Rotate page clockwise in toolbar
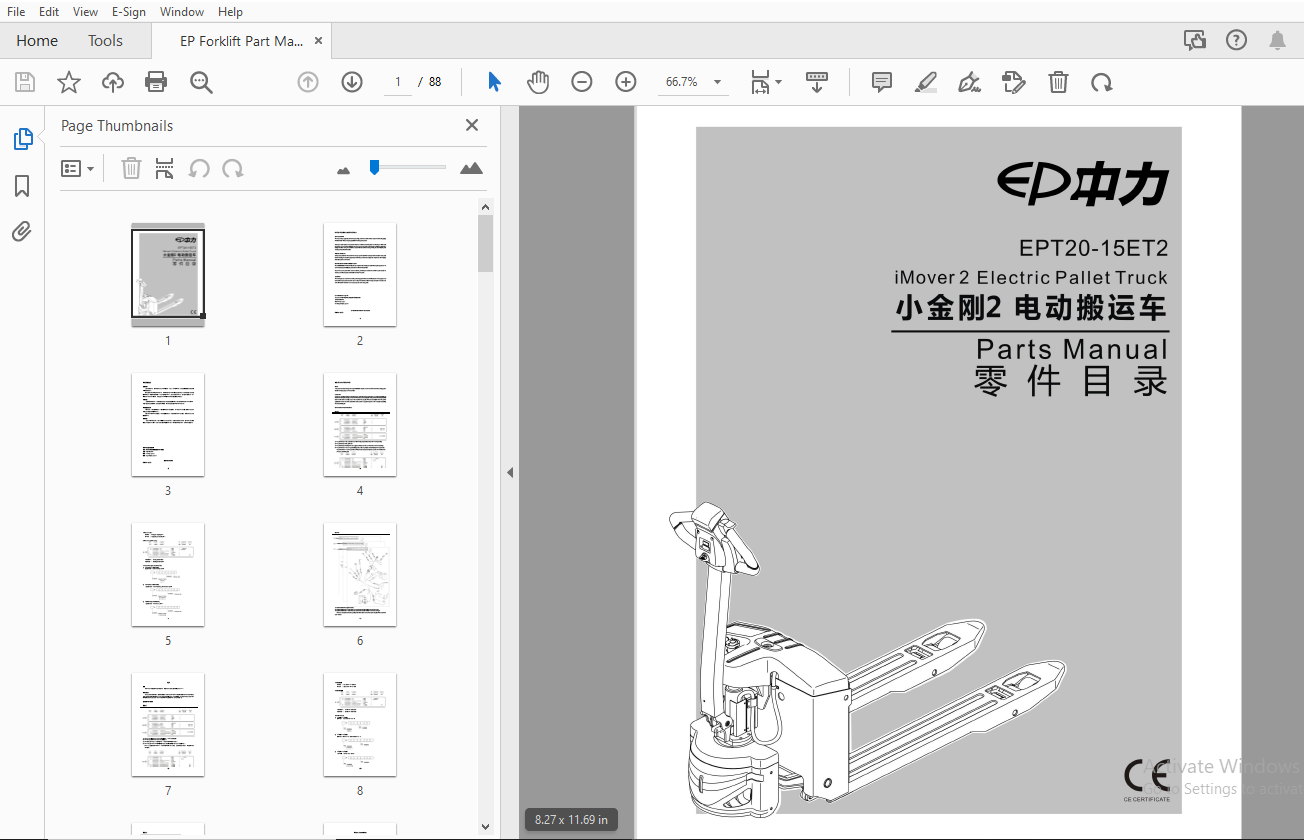This screenshot has height=840, width=1304. point(1102,82)
